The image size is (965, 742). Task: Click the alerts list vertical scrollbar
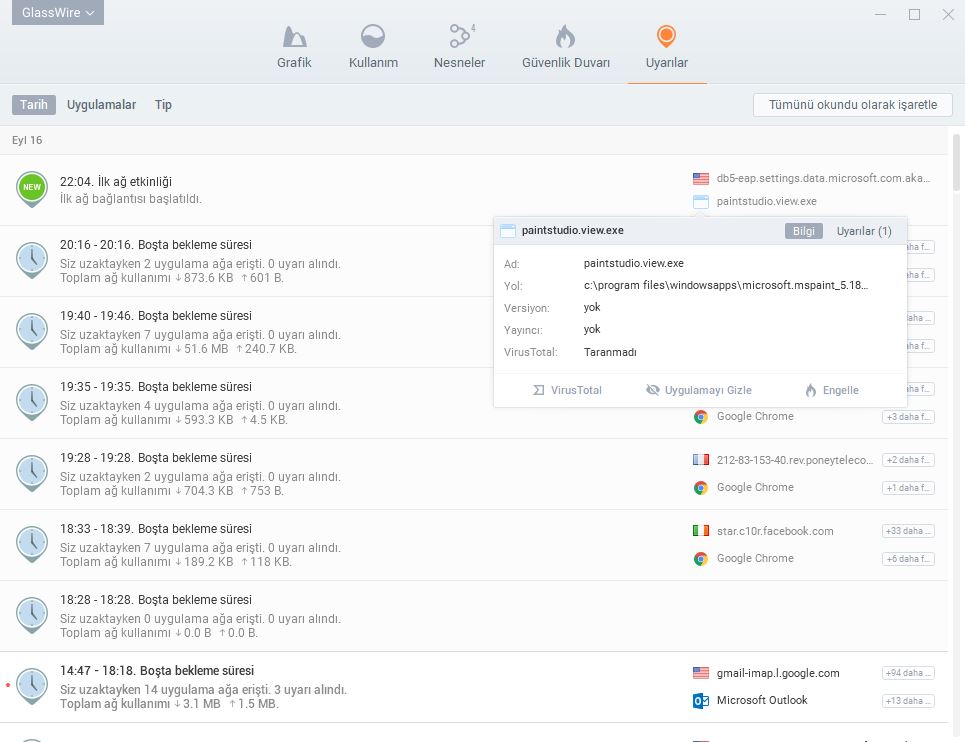click(956, 162)
